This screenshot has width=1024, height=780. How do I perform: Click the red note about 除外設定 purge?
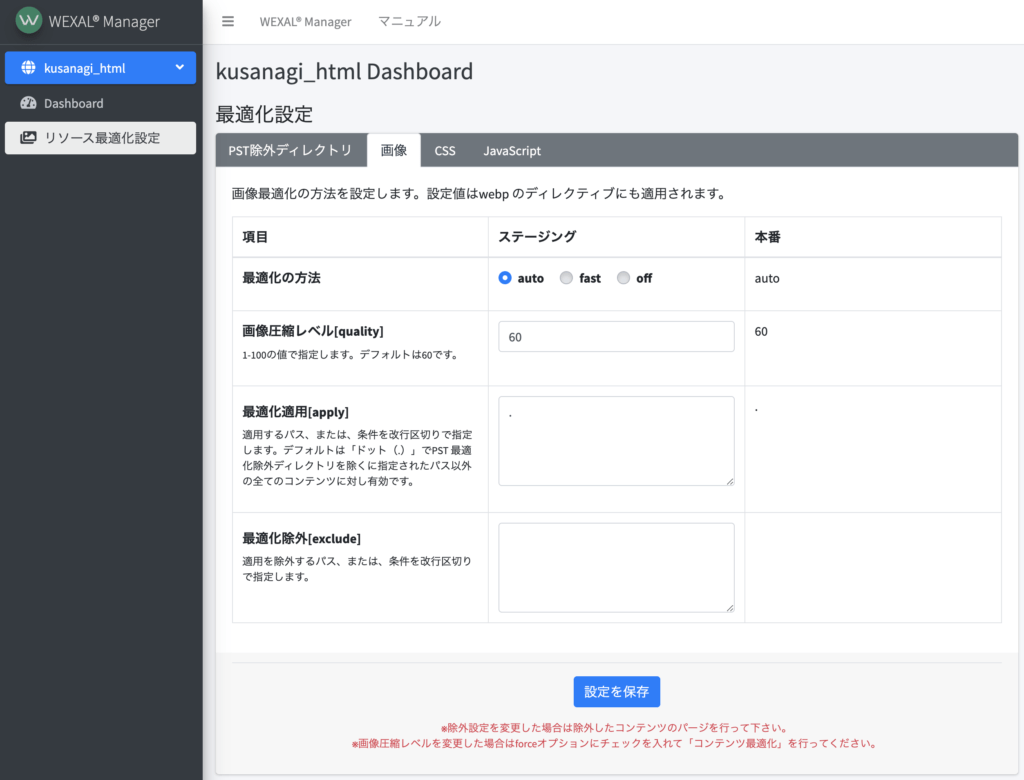pos(616,728)
